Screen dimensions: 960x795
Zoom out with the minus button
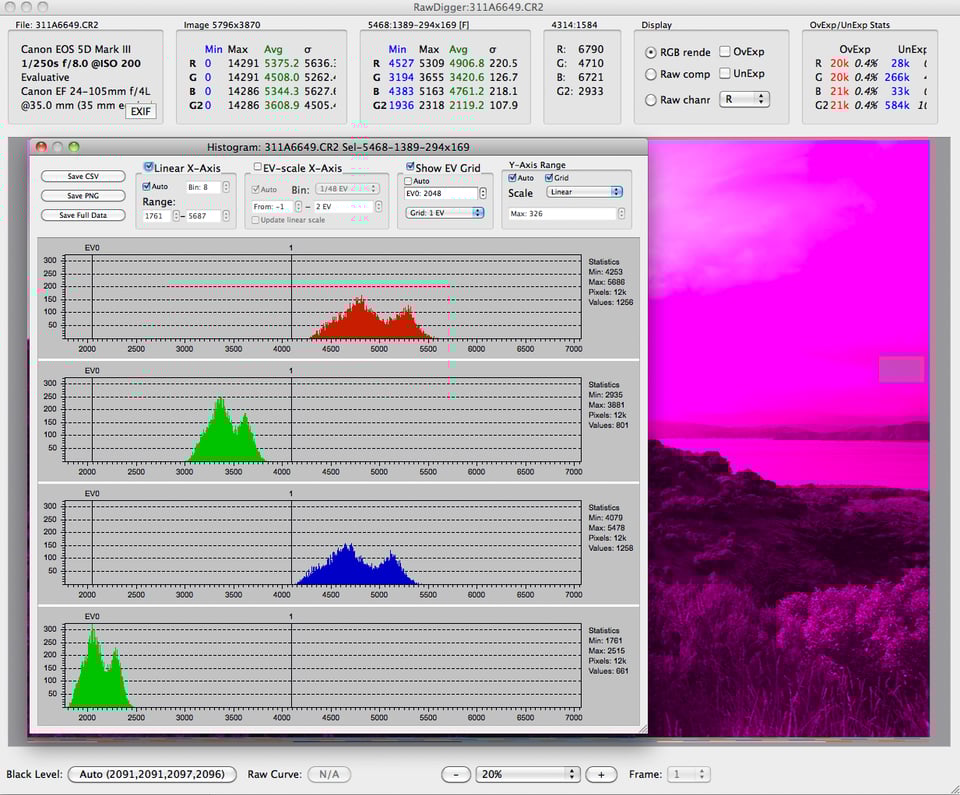tap(456, 774)
